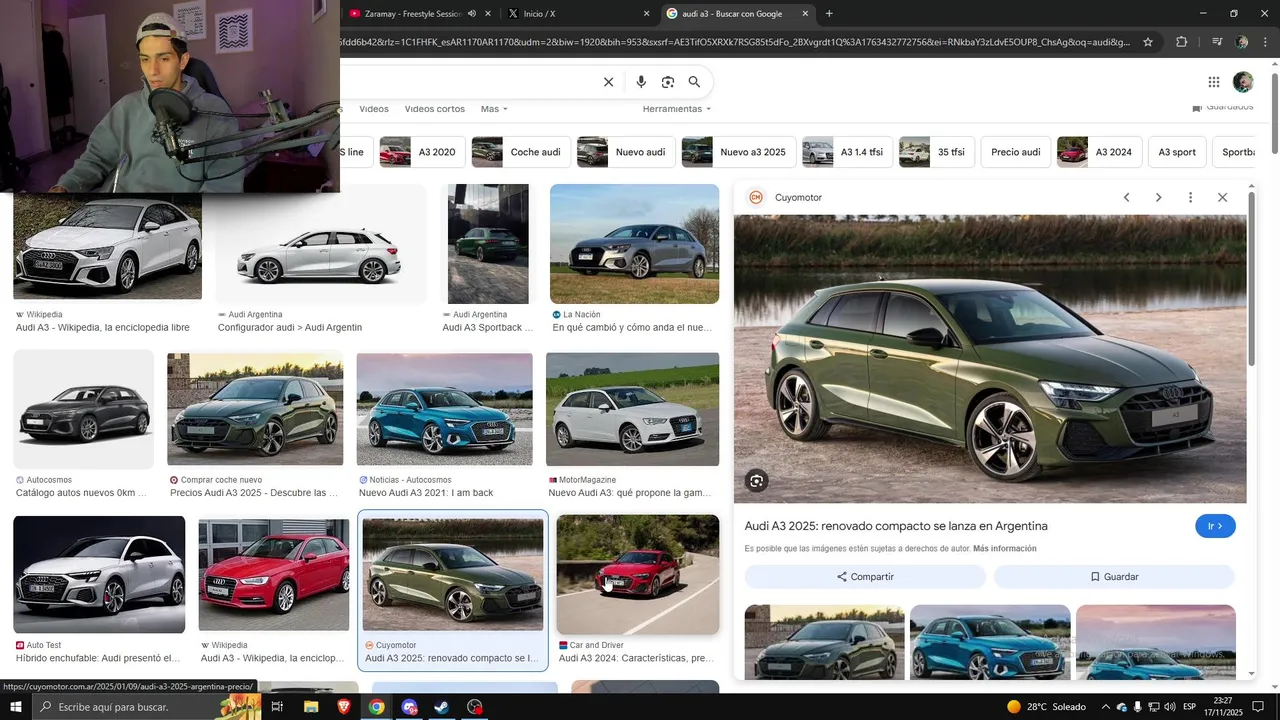Filter by Precio audi chip
The image size is (1280, 720).
(x=1015, y=152)
